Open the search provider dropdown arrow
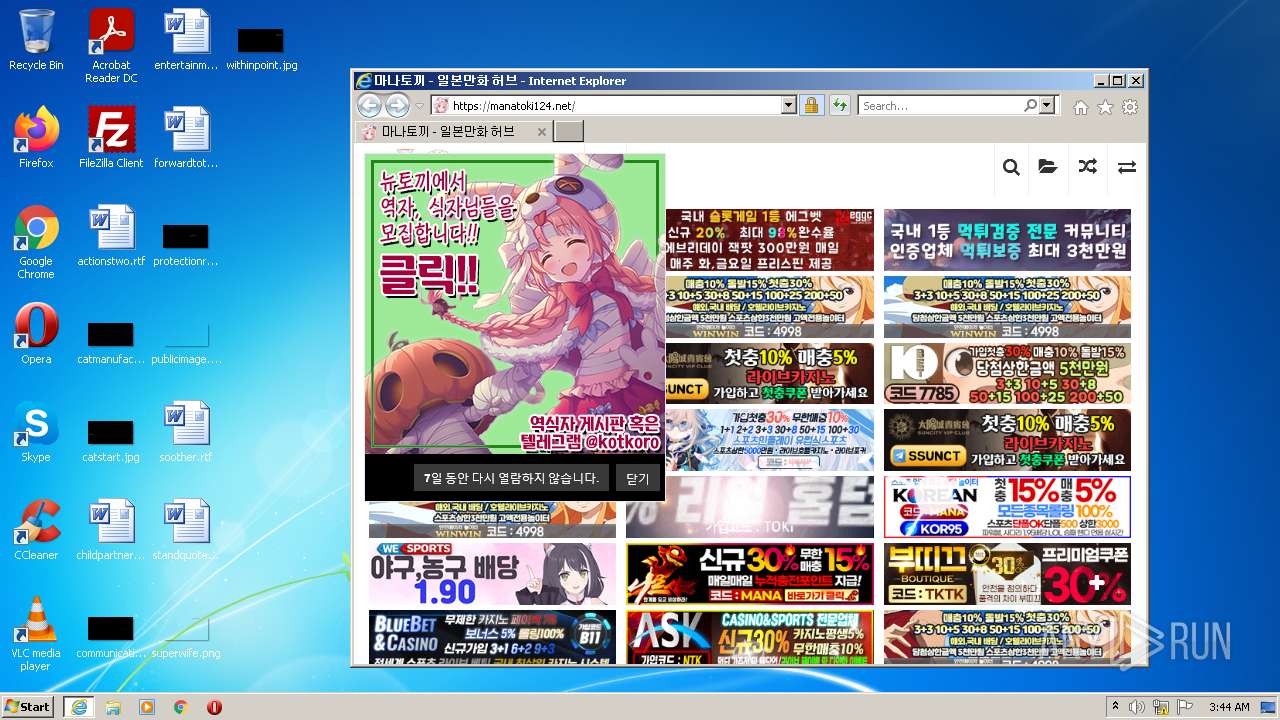 [1047, 105]
